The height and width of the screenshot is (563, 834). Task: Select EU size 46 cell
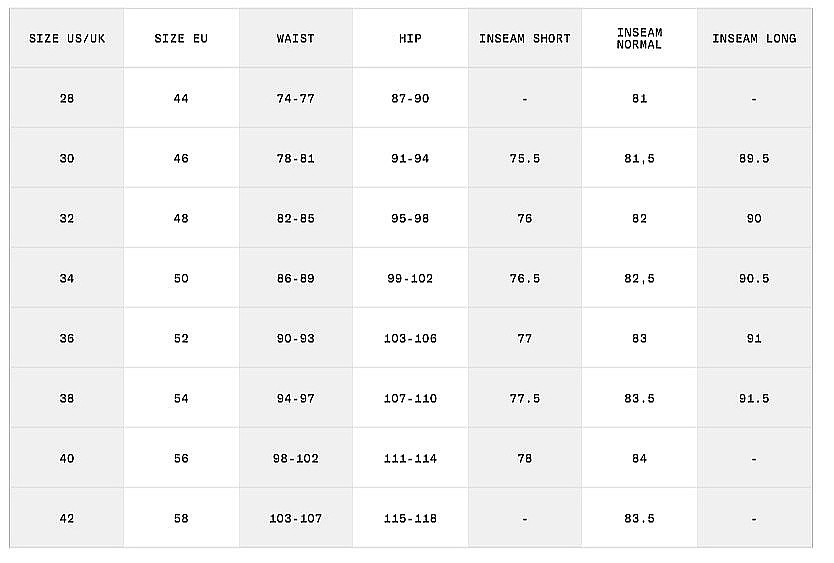coord(181,159)
